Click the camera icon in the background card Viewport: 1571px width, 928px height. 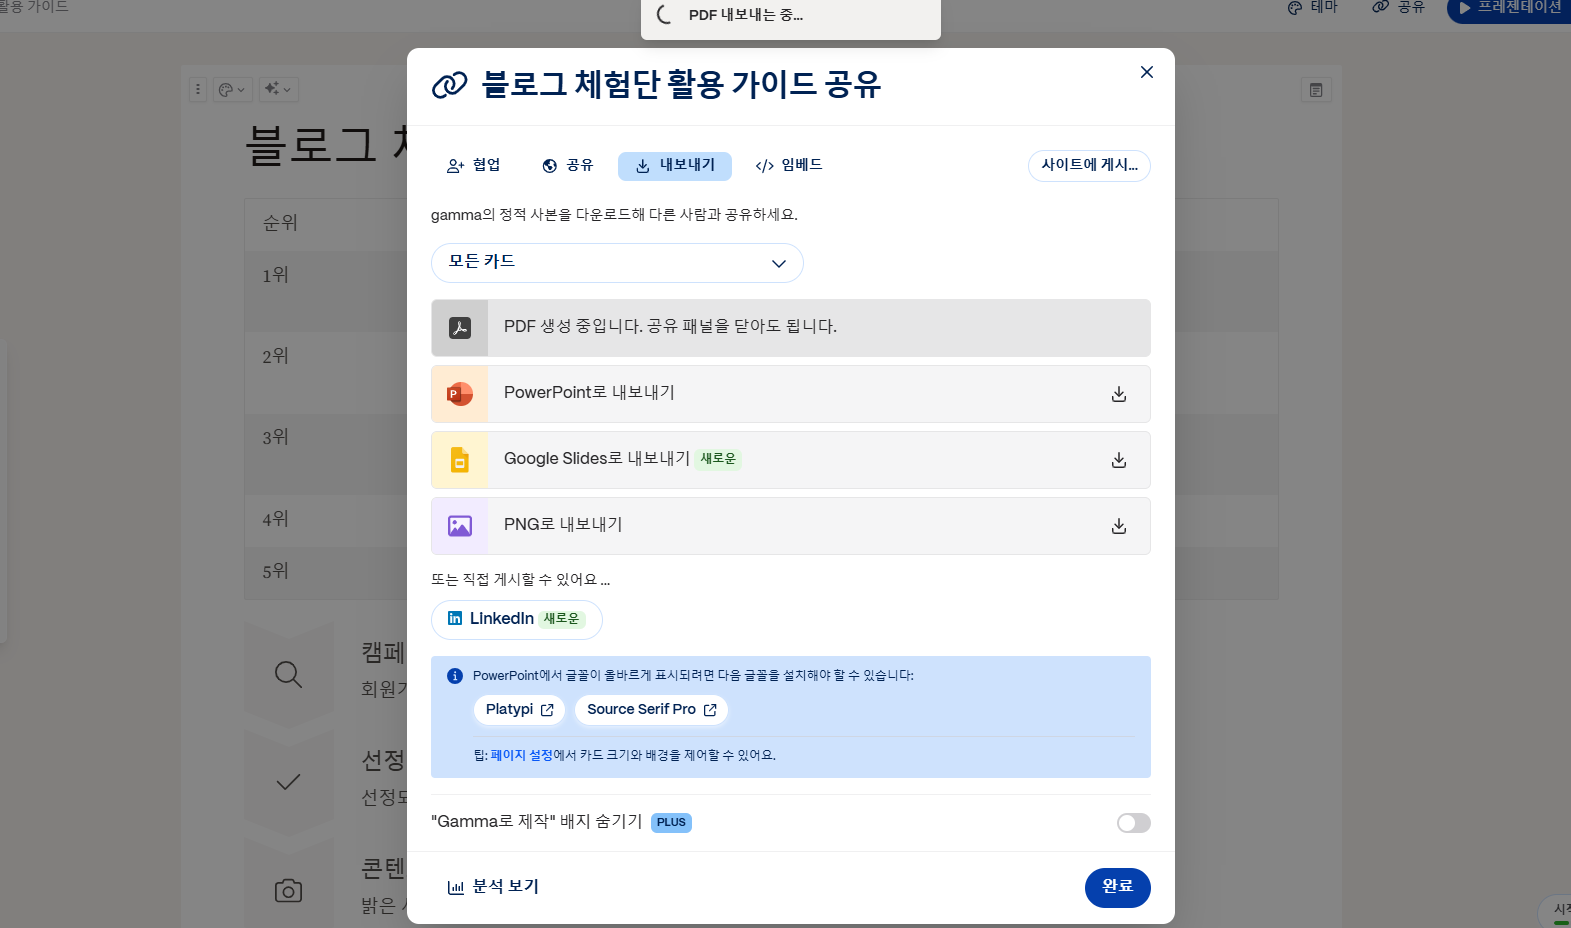click(288, 890)
